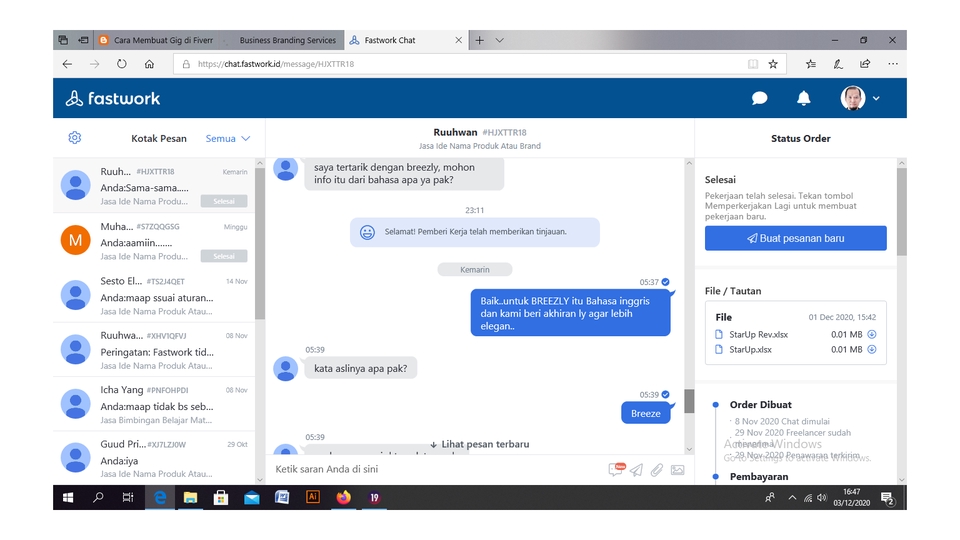Open the Fastwork logo home link
960x540 pixels.
pyautogui.click(x=113, y=99)
